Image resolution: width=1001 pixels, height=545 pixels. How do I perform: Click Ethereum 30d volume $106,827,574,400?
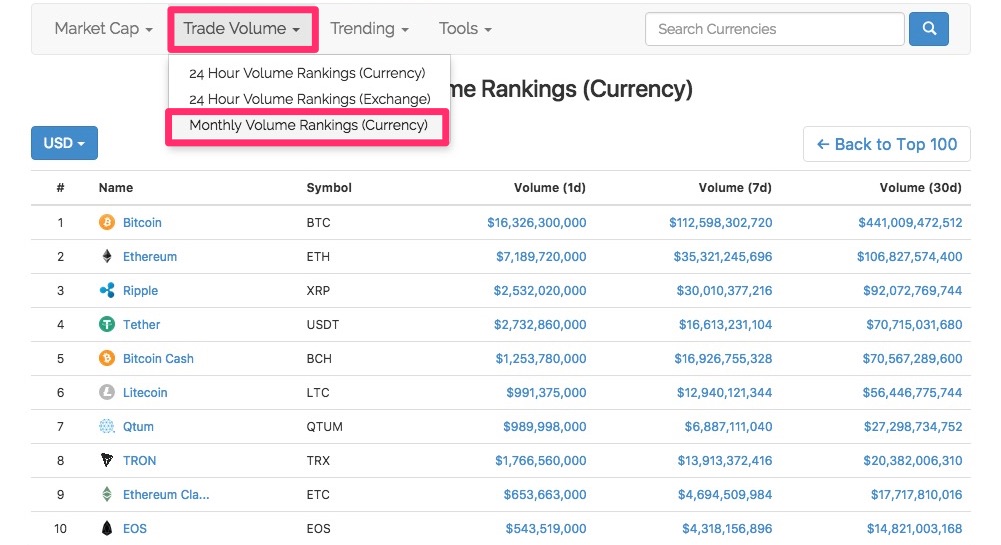(910, 257)
